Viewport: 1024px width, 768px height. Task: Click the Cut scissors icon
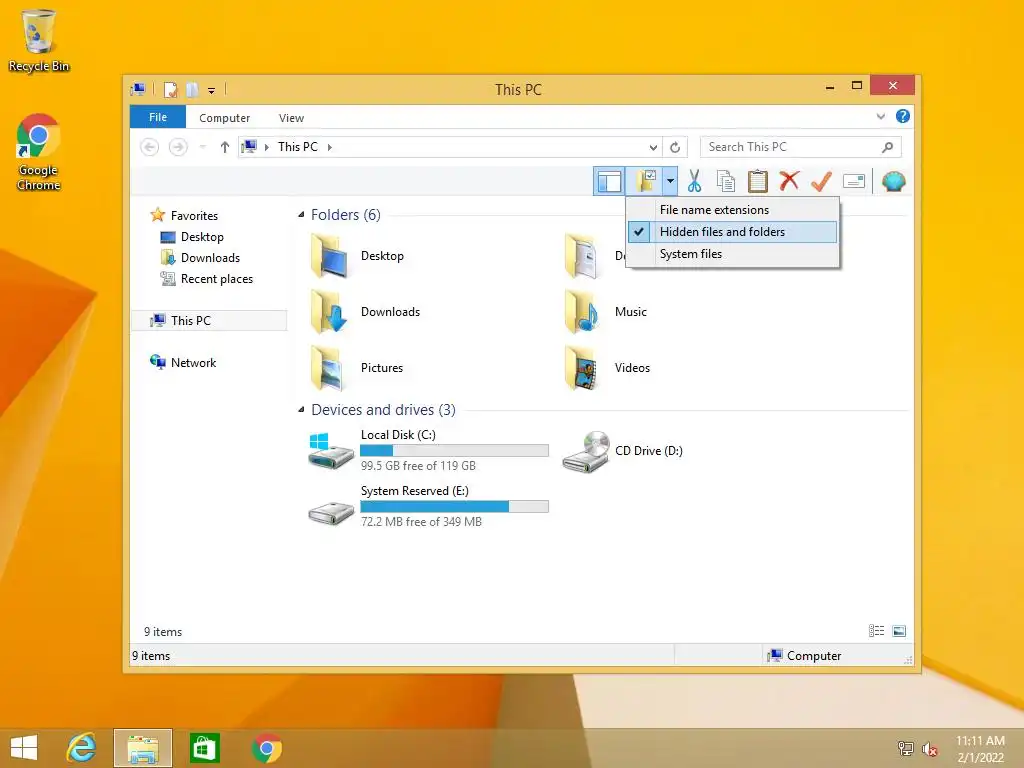point(694,182)
